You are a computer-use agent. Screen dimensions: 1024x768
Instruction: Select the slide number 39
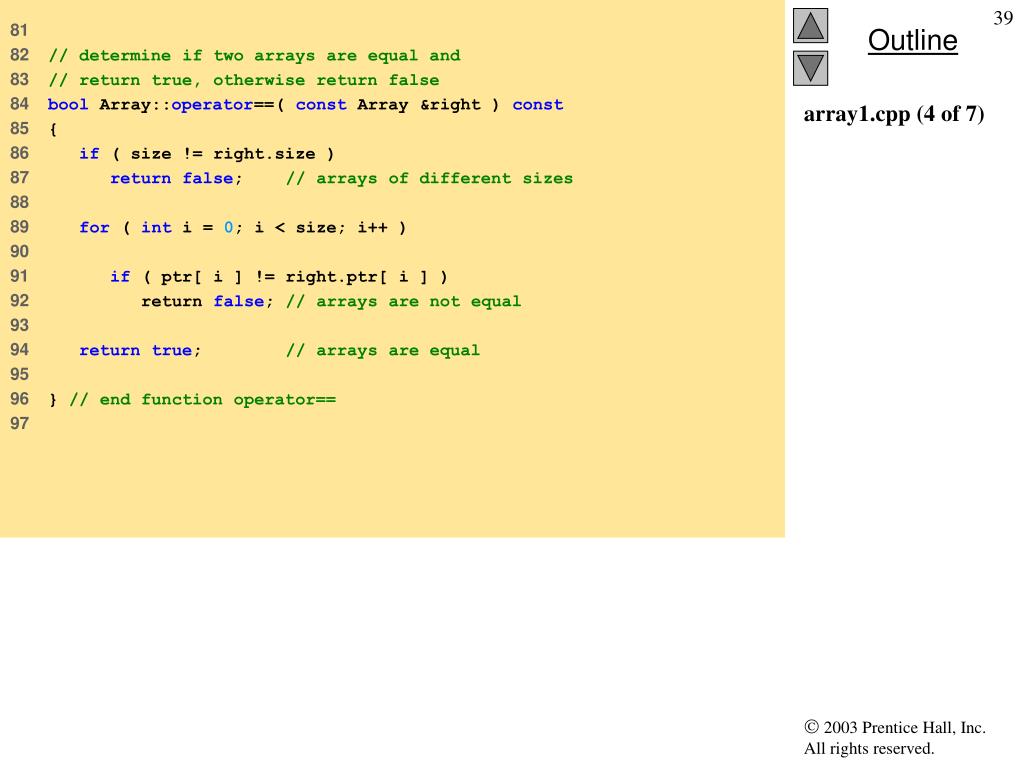tap(1003, 18)
